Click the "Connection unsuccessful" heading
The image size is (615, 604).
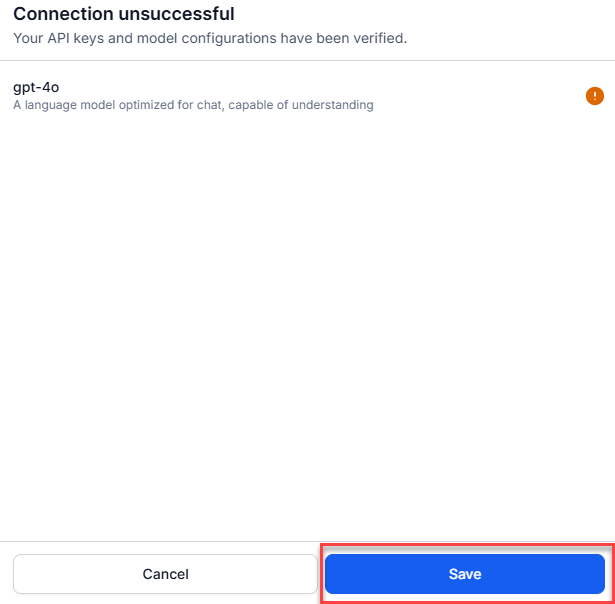coord(124,14)
